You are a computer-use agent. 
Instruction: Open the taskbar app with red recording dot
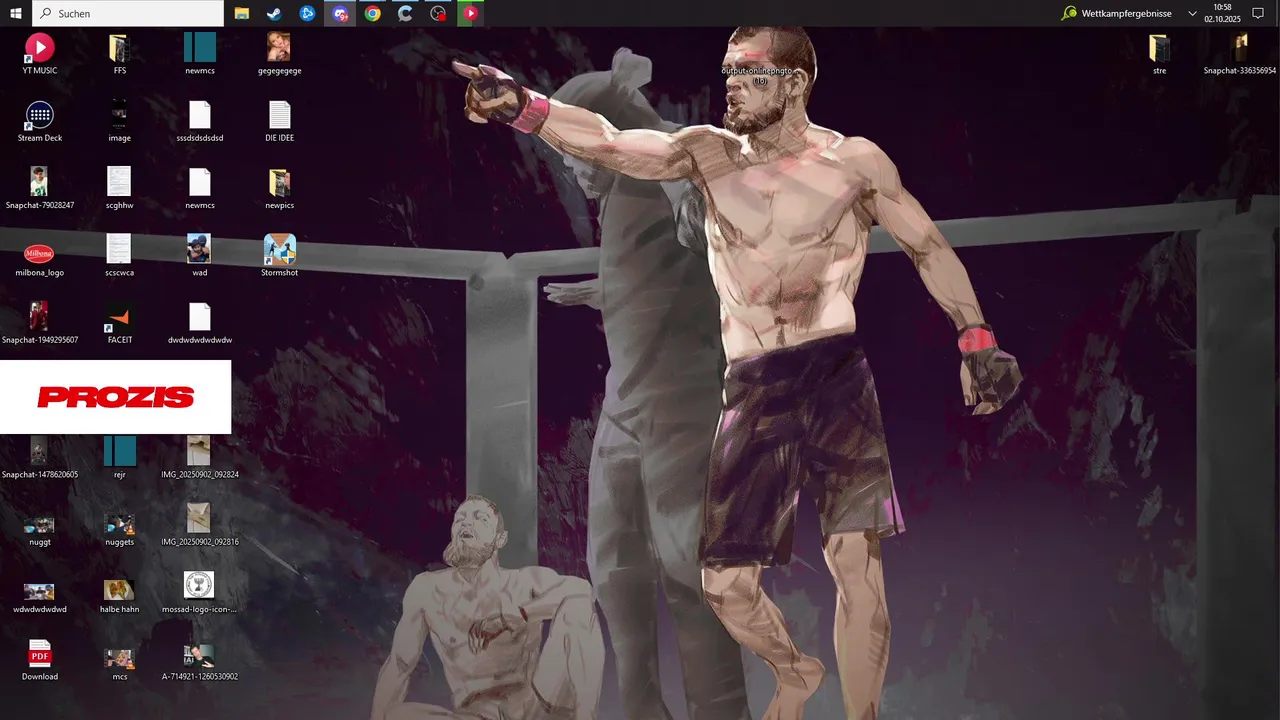(438, 13)
